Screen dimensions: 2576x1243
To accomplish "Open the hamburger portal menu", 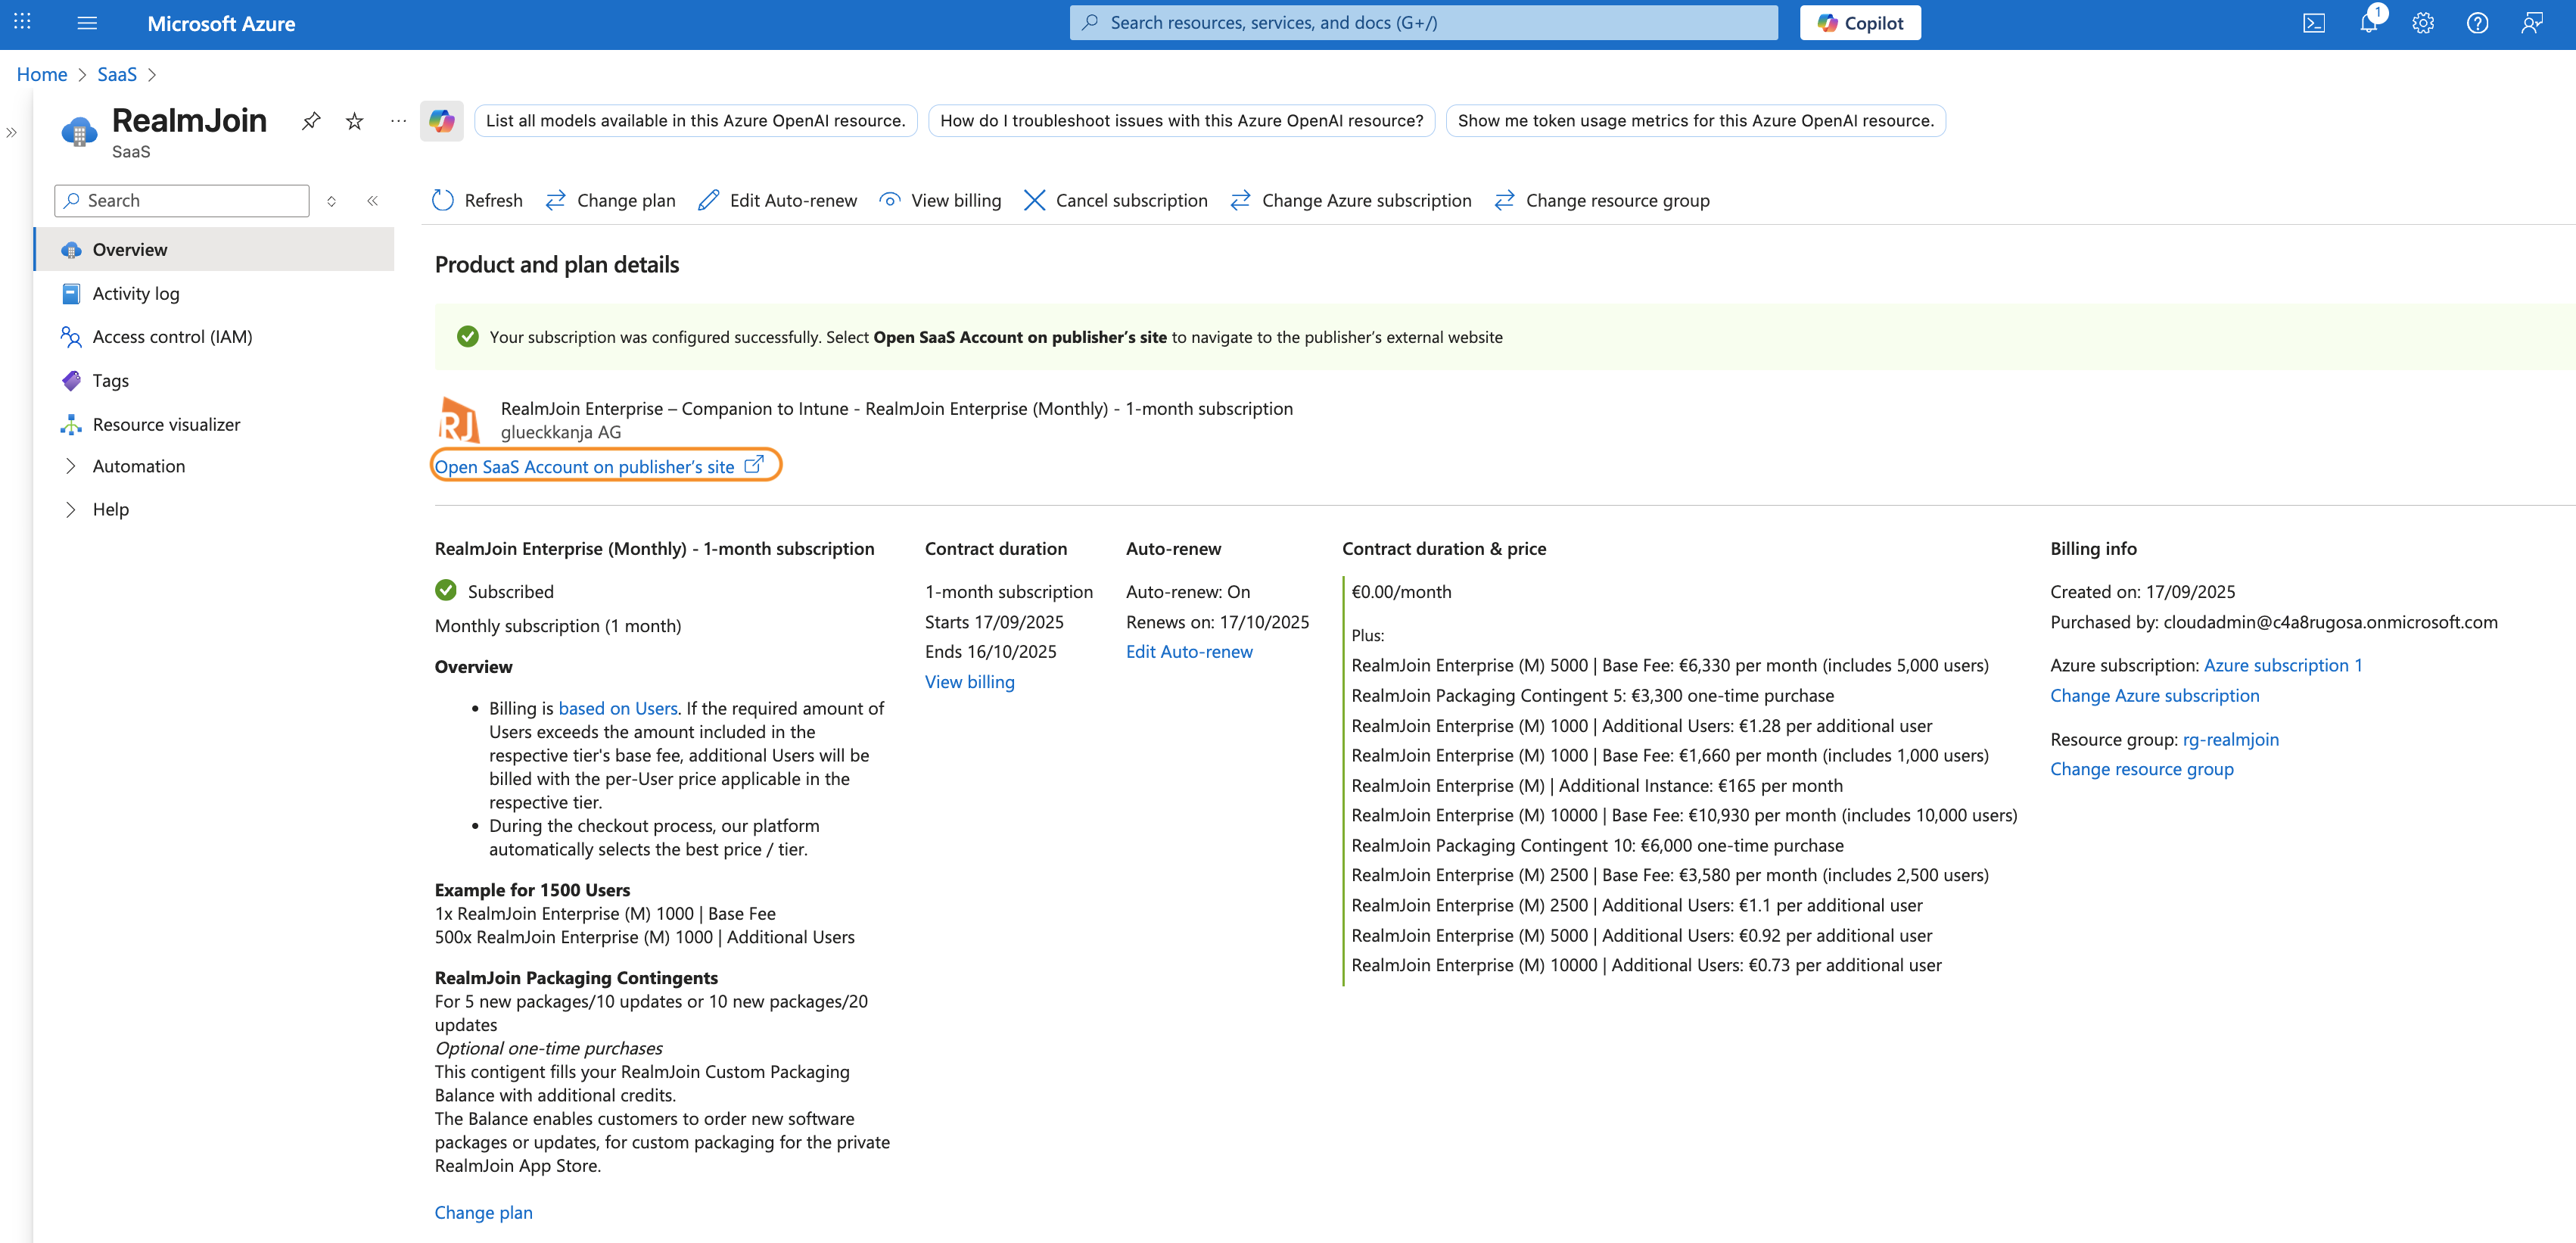I will pyautogui.click(x=87, y=23).
